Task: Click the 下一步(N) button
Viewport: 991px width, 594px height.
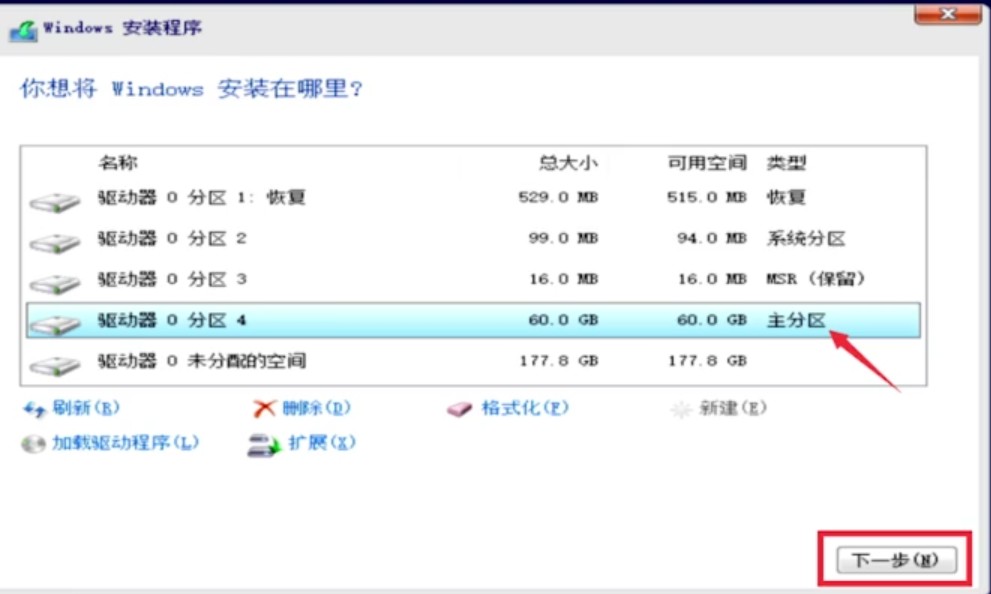Action: point(896,560)
